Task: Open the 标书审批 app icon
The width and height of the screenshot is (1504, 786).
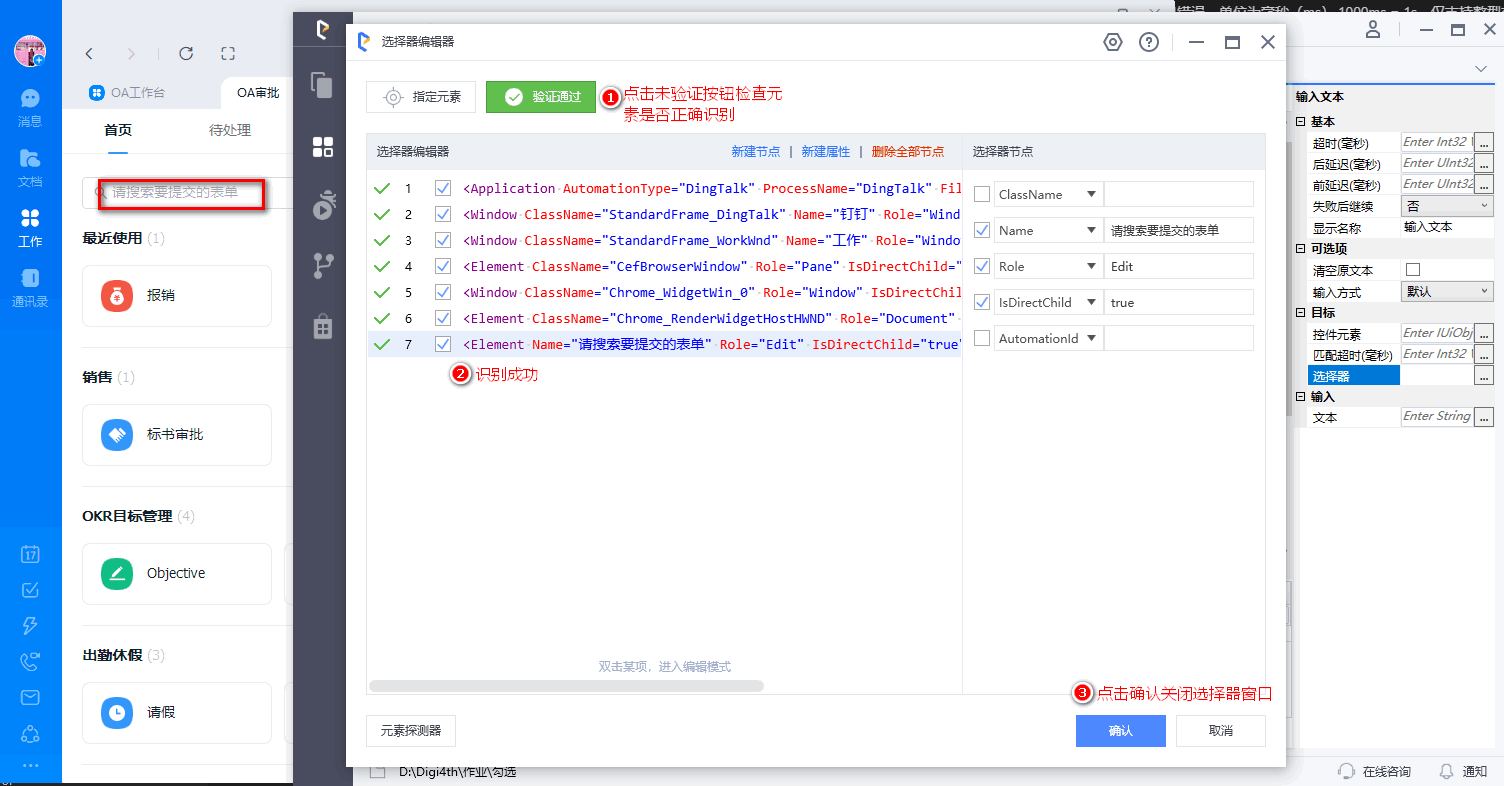Action: coord(117,435)
